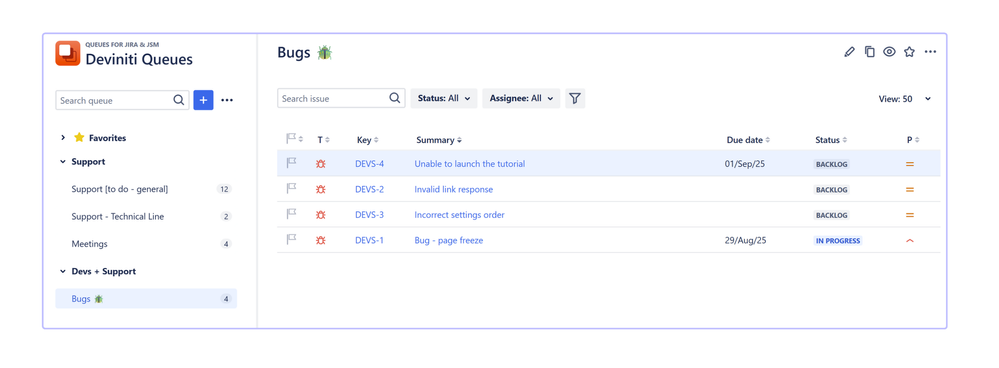Select the Bugs queue in sidebar
The image size is (999, 368).
tap(146, 299)
